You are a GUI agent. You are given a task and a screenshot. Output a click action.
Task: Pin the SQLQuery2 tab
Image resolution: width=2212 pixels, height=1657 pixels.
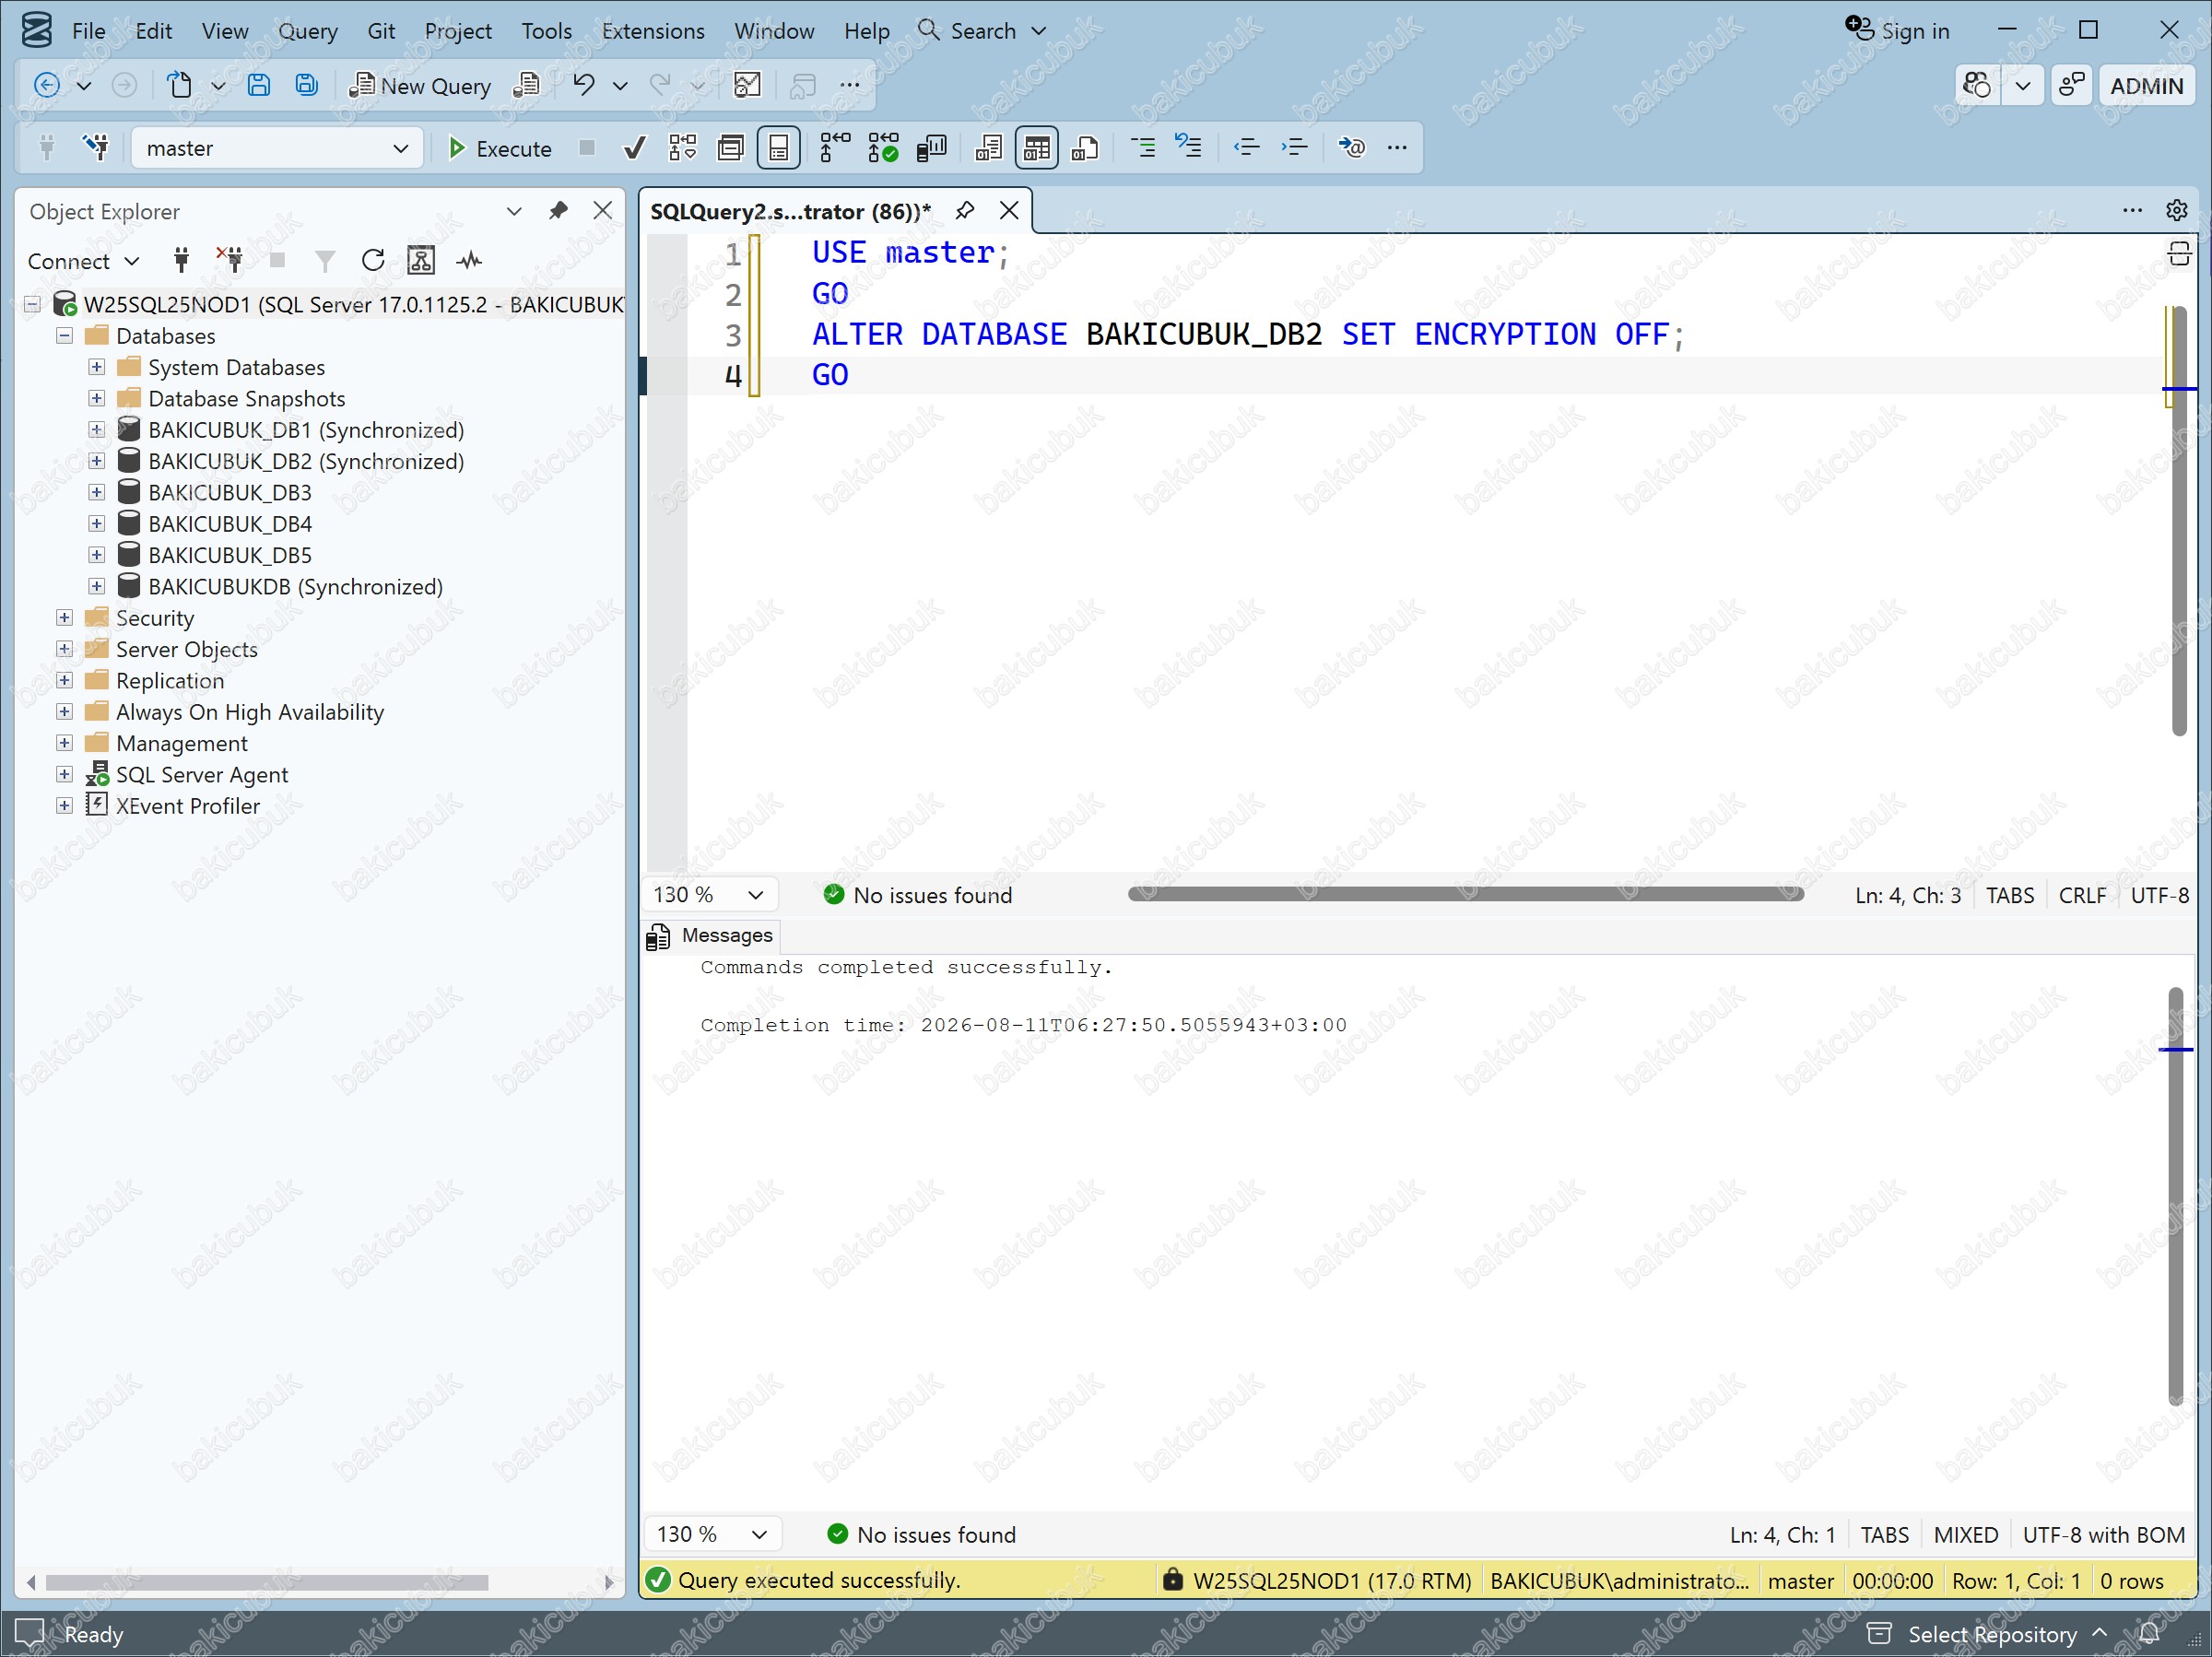[x=964, y=211]
